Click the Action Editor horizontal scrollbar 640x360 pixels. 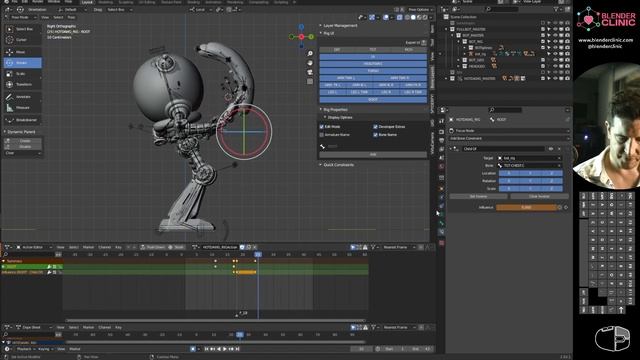215,320
